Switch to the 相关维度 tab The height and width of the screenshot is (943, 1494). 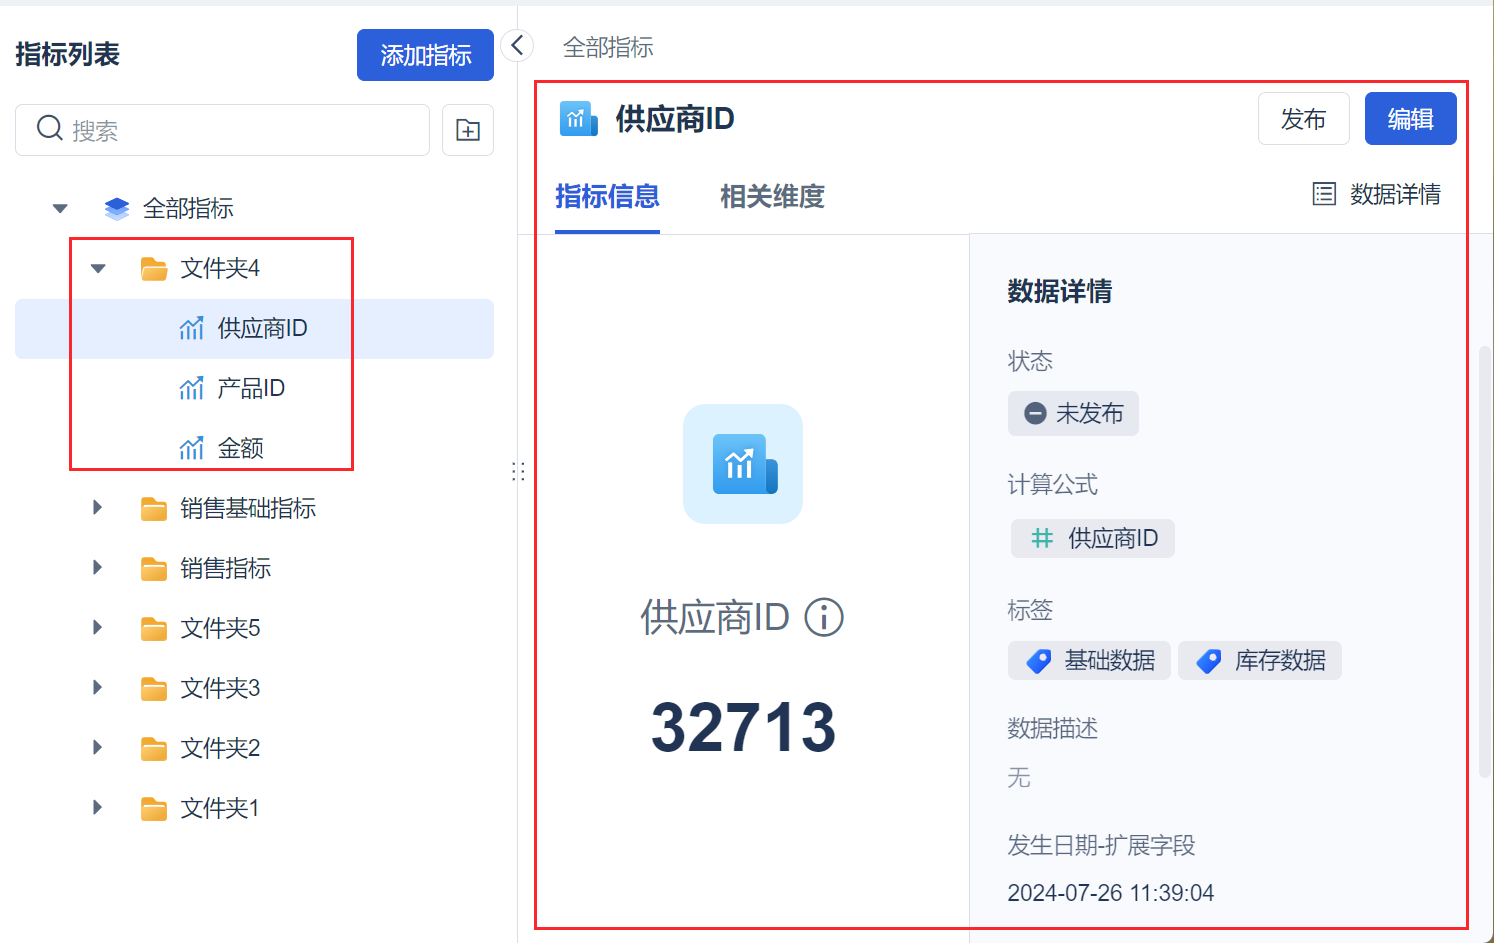(x=772, y=196)
